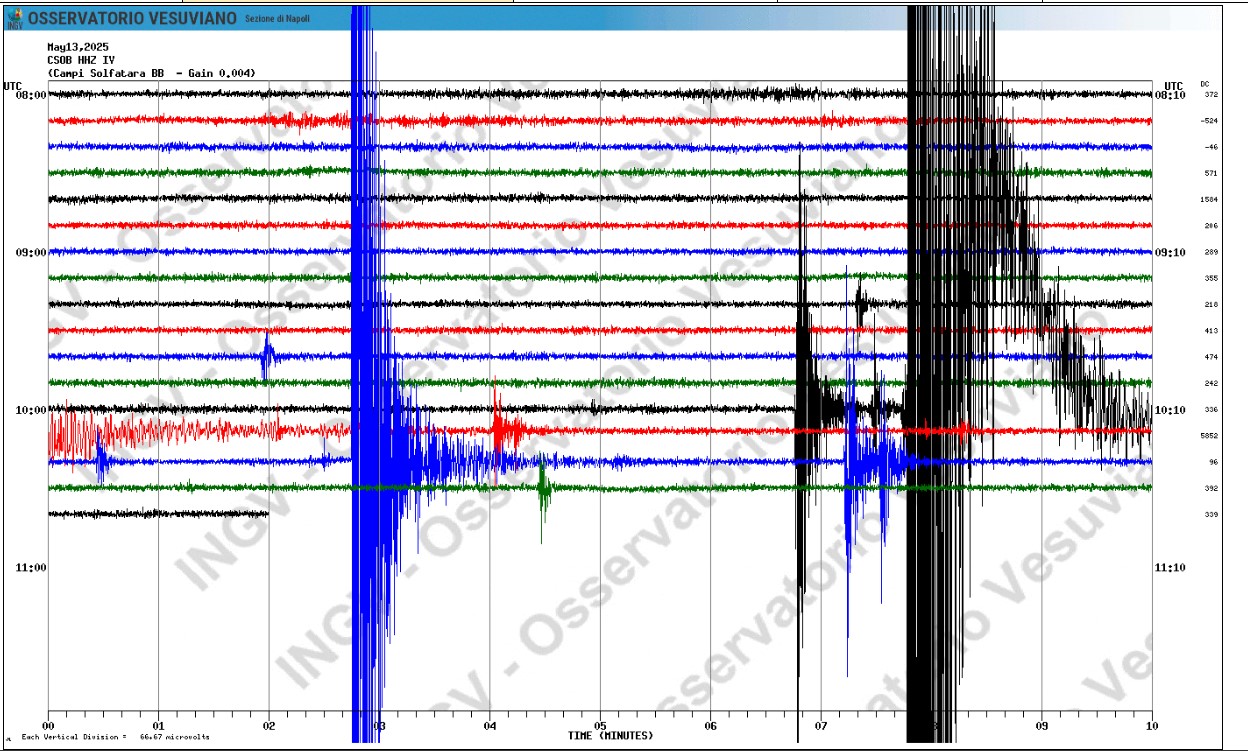Click the '07' minute axis label
The height and width of the screenshot is (751, 1248).
tap(820, 726)
